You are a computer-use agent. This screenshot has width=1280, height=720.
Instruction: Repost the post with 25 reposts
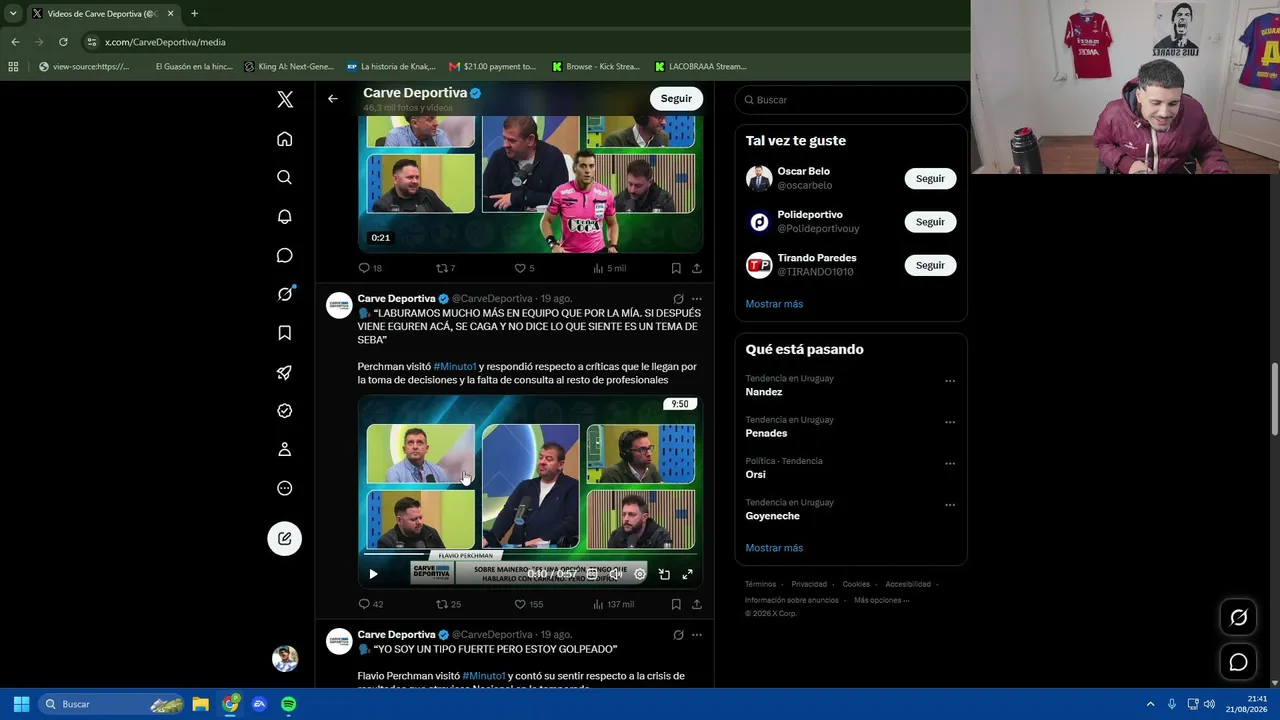click(448, 604)
